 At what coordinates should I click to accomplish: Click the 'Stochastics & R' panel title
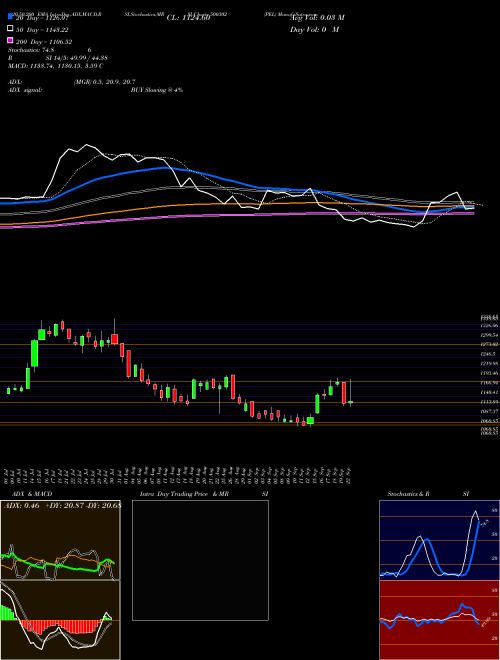coord(408,494)
